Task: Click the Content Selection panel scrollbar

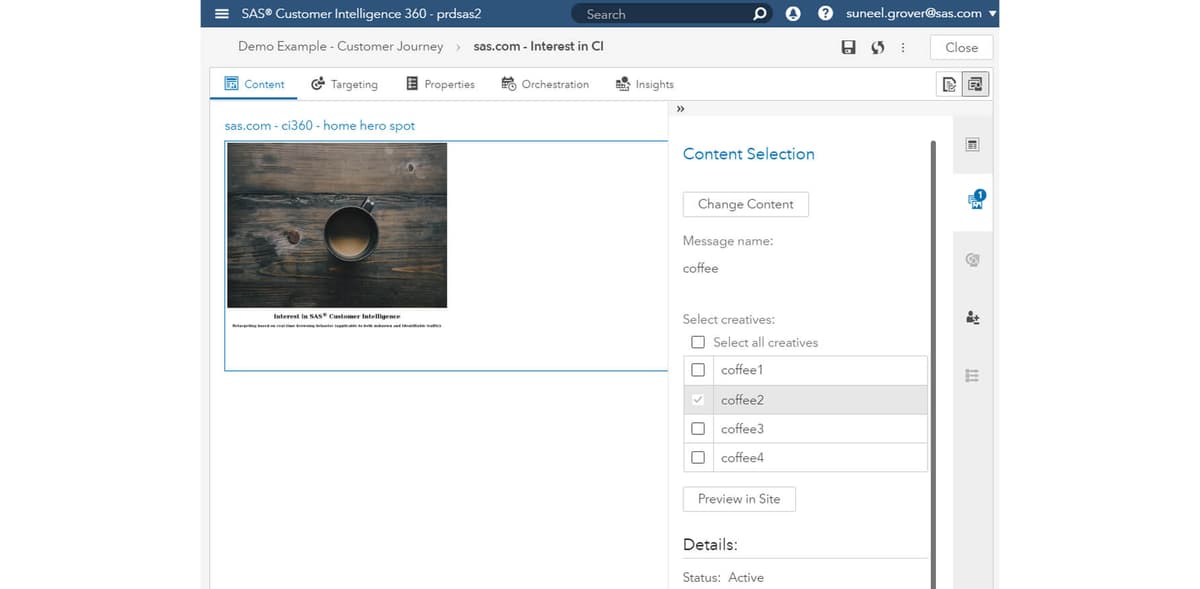Action: pyautogui.click(x=933, y=365)
